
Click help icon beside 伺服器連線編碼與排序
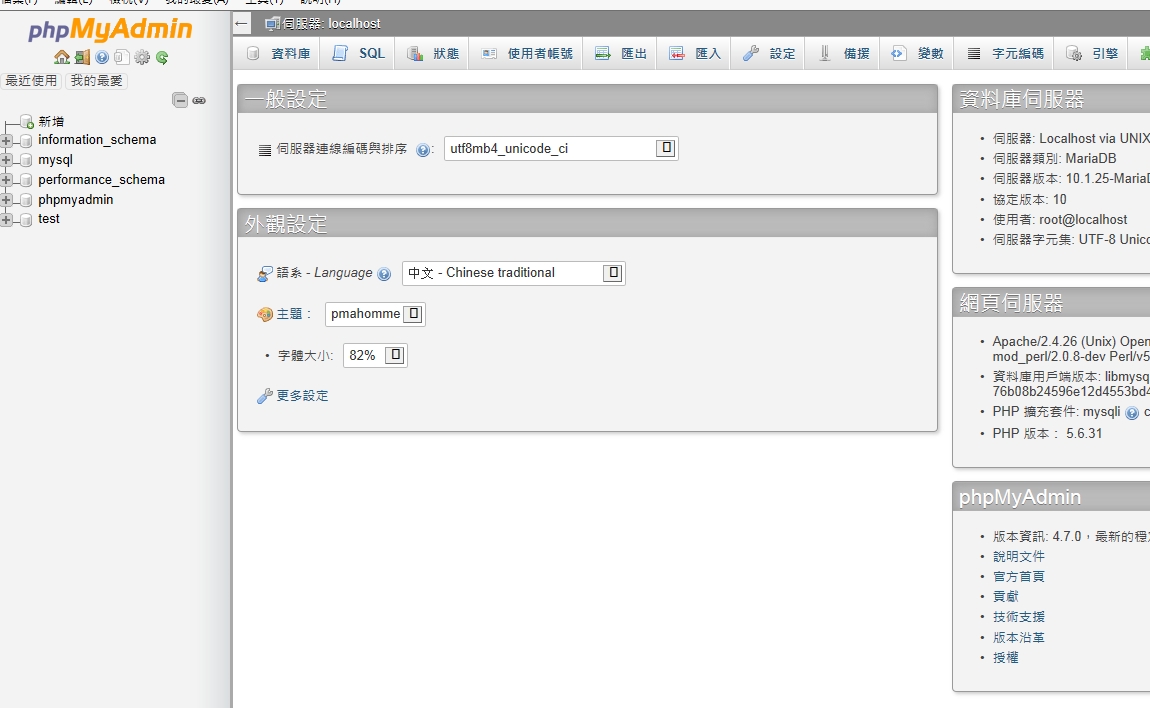pos(422,150)
